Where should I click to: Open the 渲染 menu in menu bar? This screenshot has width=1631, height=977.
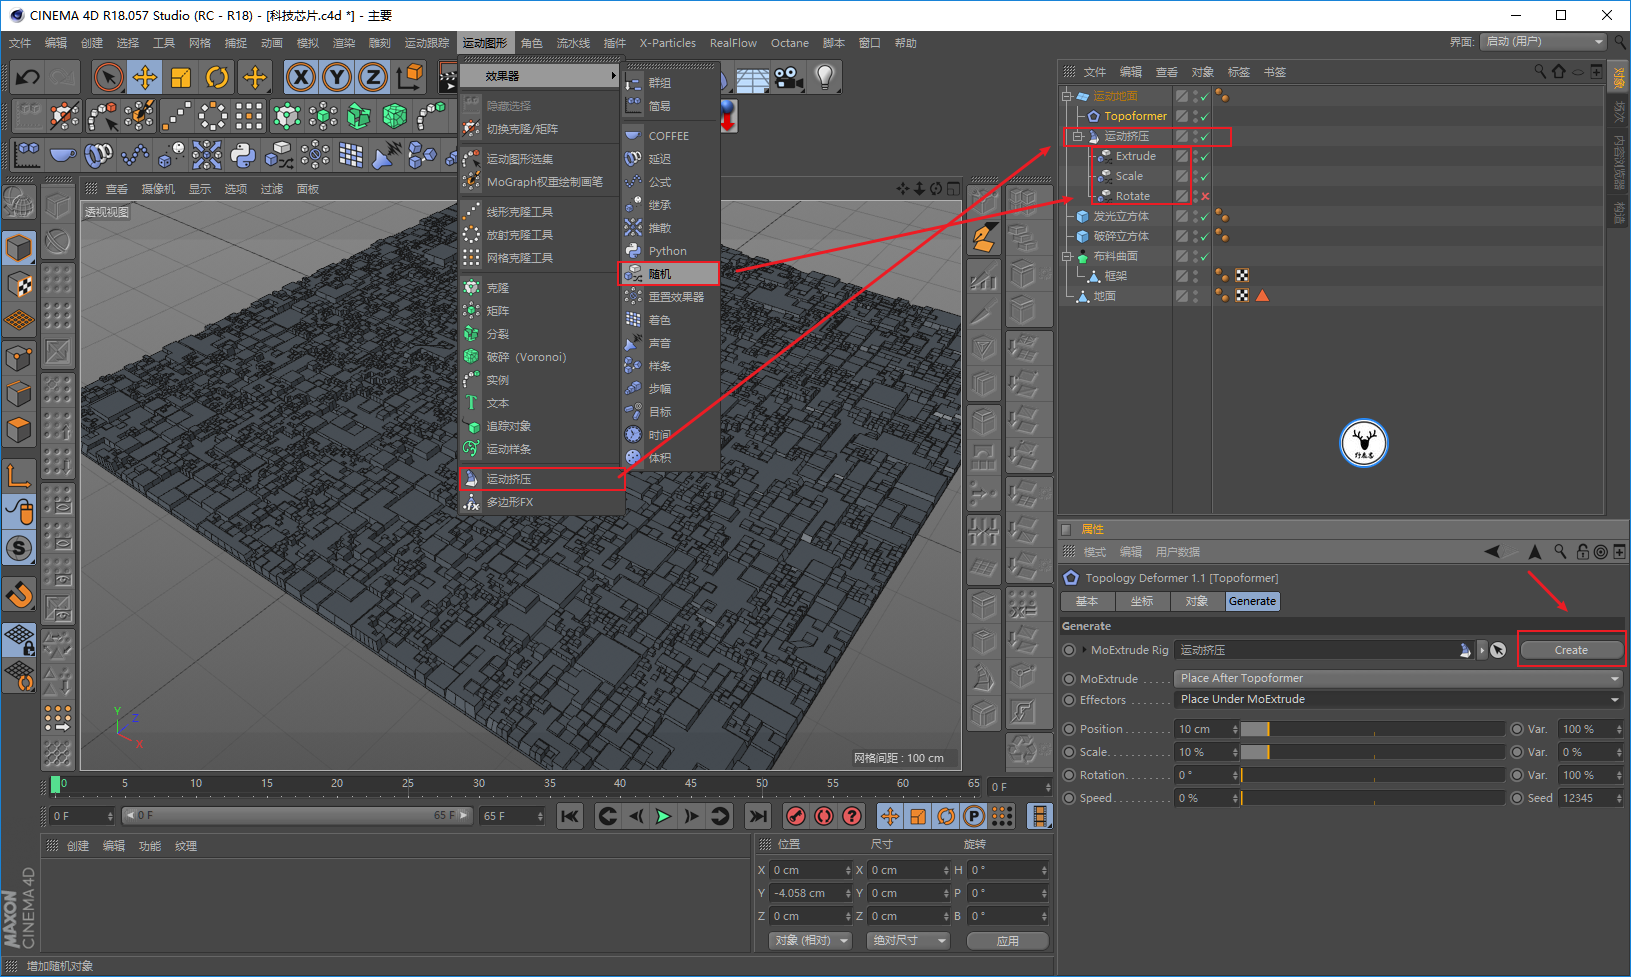coord(343,43)
